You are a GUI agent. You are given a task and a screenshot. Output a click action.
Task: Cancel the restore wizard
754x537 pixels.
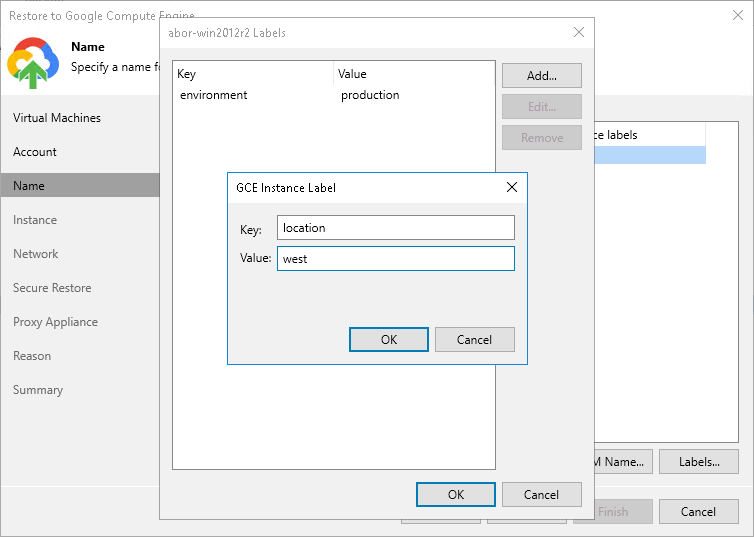click(698, 512)
